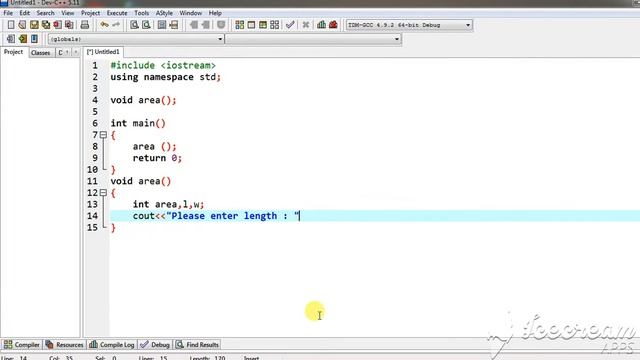The width and height of the screenshot is (640, 360).
Task: Collapse the main function fold at line 7
Action: [x=103, y=135]
